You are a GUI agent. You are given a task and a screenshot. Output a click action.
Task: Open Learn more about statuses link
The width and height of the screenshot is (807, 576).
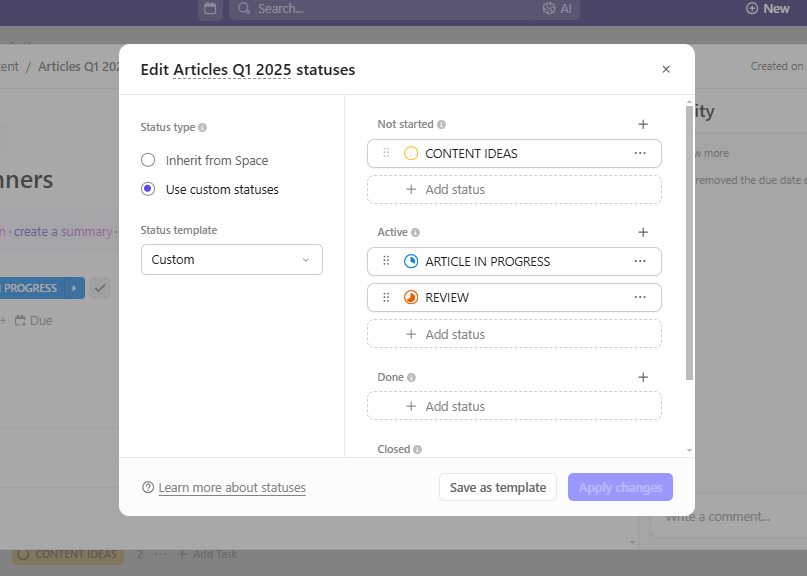pyautogui.click(x=232, y=487)
